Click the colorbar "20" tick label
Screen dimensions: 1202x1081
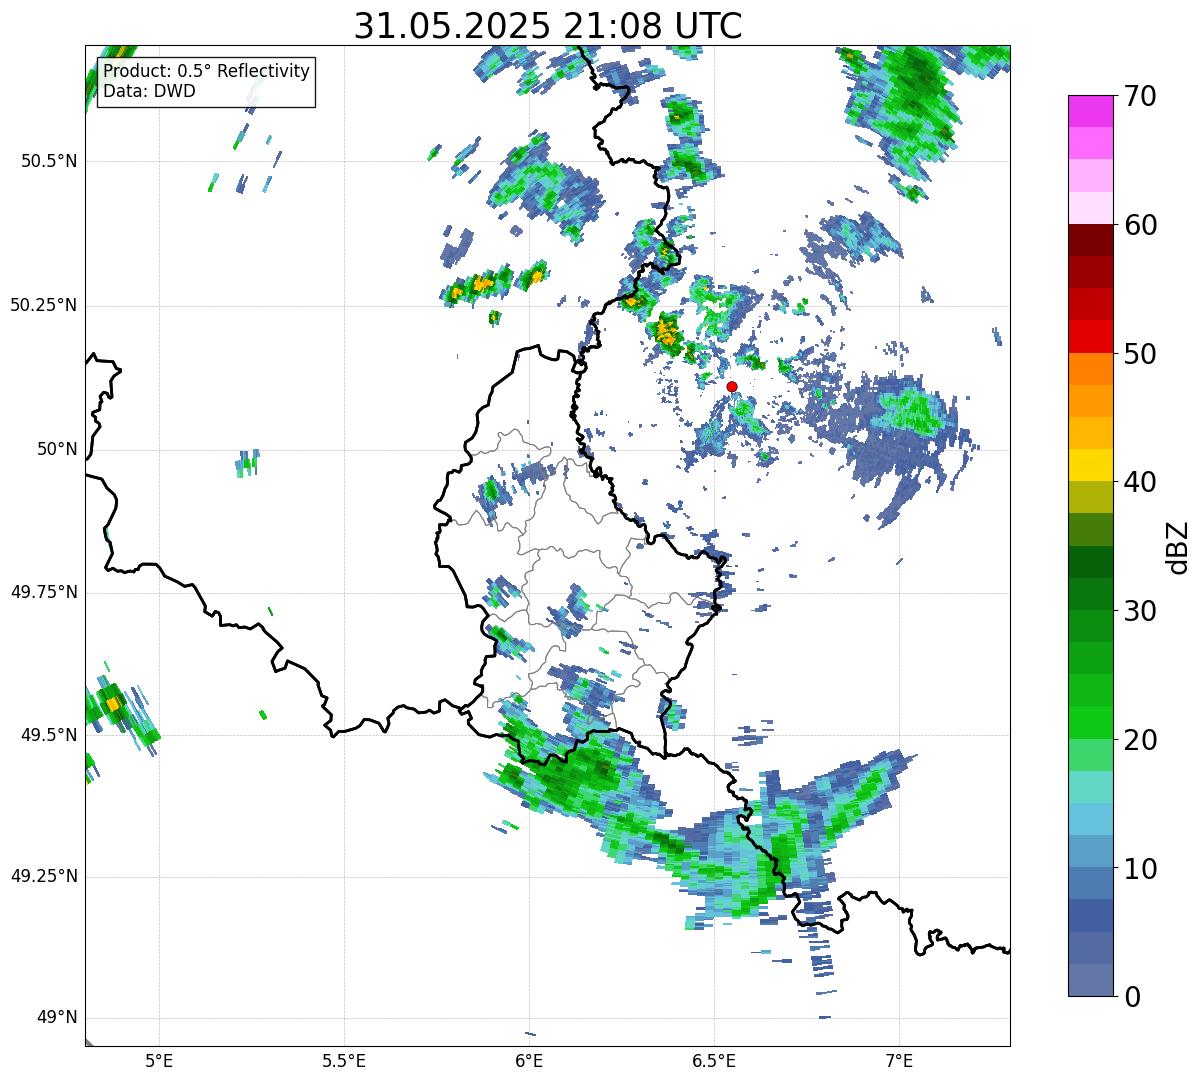click(1140, 740)
